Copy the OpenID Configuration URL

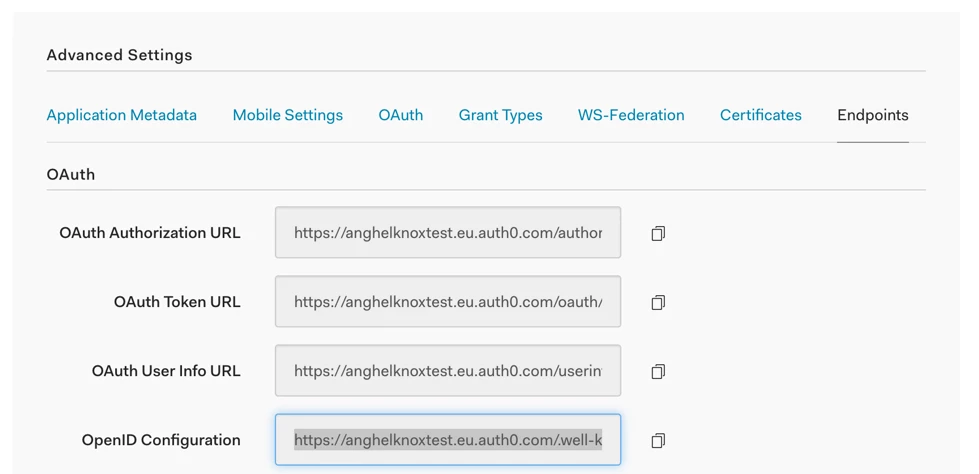(658, 441)
